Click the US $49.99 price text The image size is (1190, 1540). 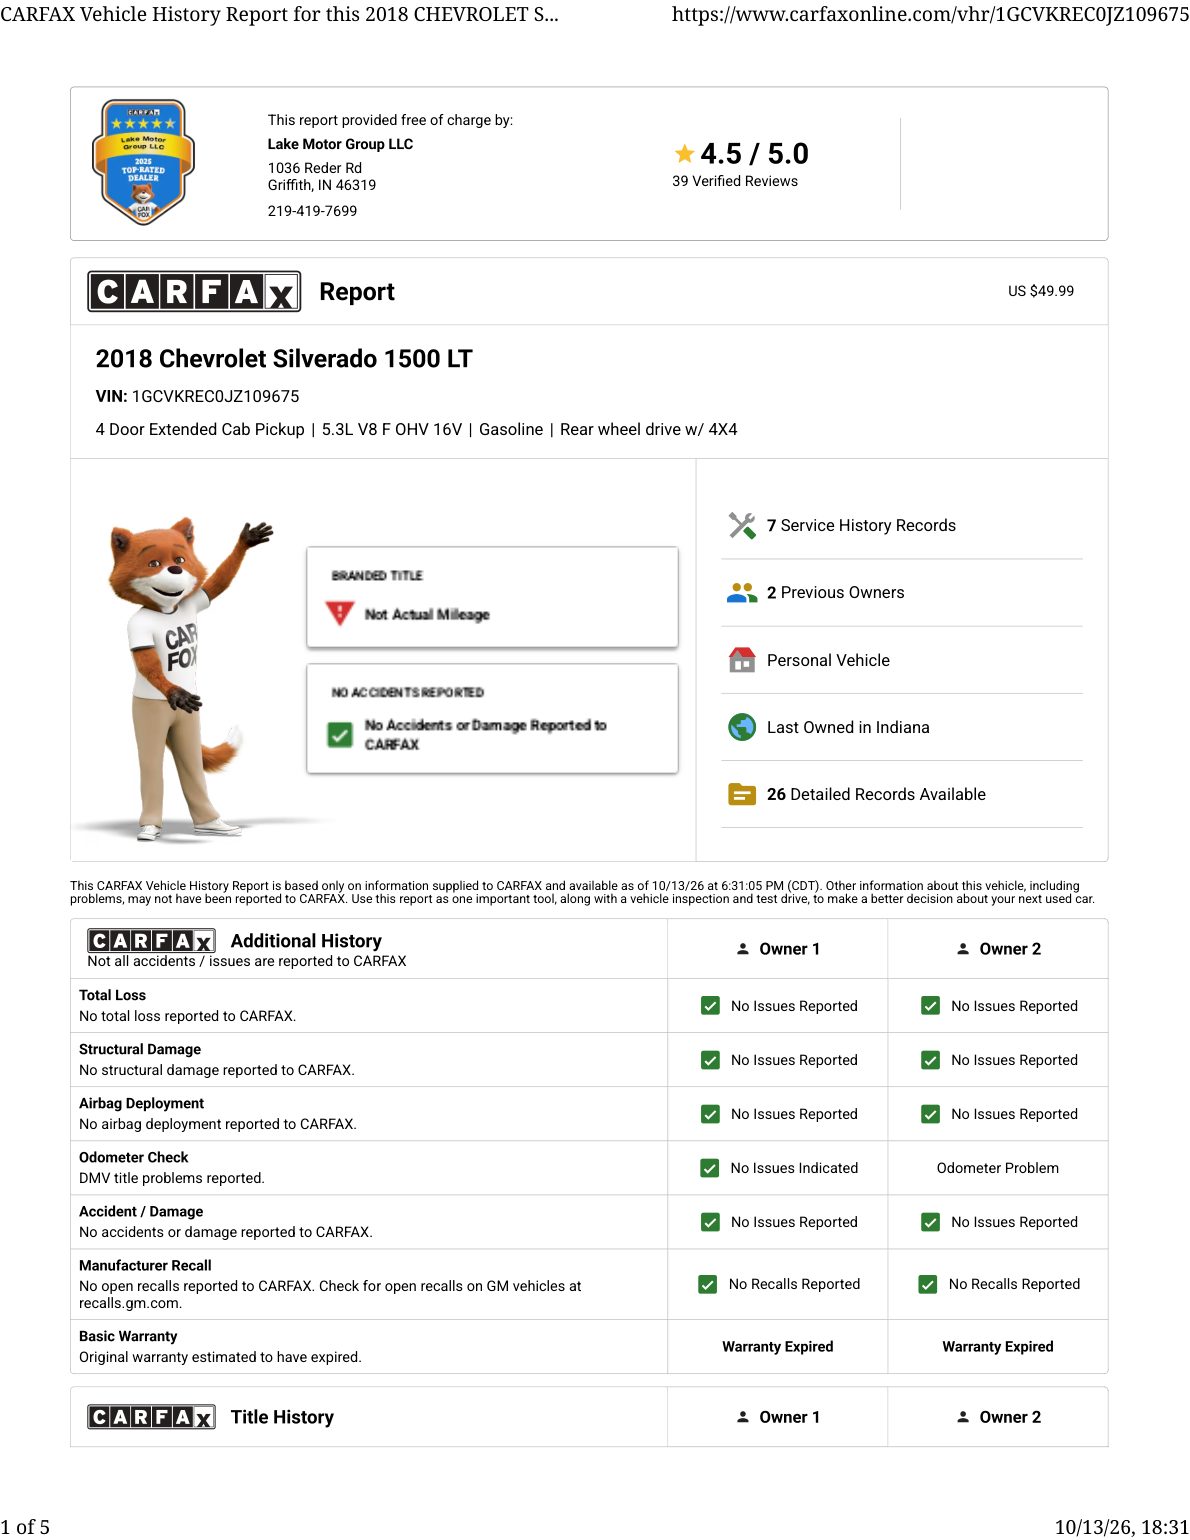(x=1041, y=291)
